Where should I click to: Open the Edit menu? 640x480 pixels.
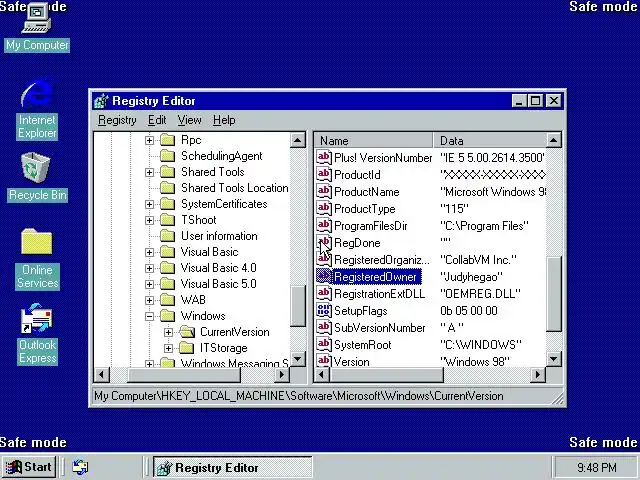157,120
